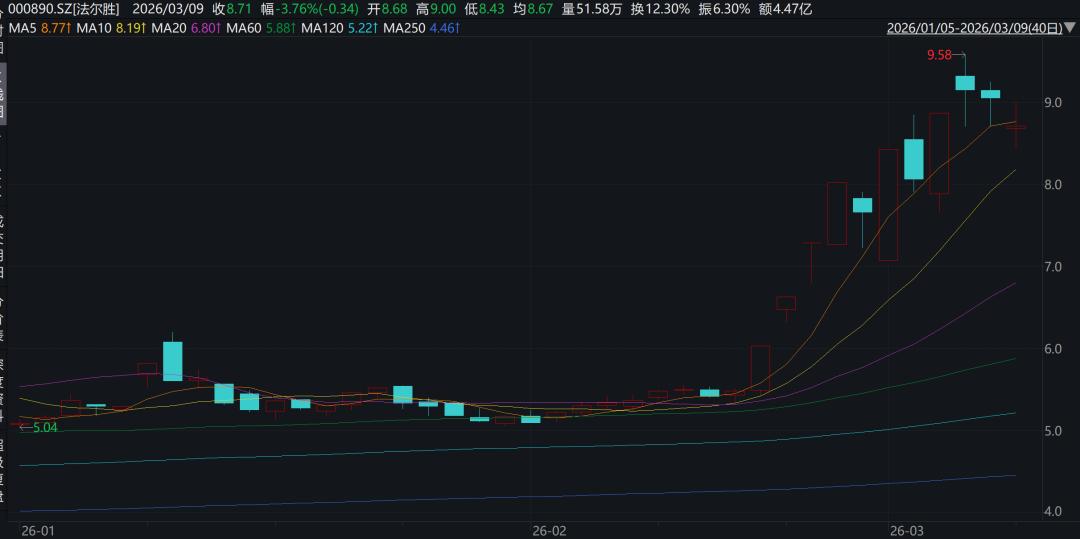
Task: Click the day high 高 9.00
Action: (438, 10)
